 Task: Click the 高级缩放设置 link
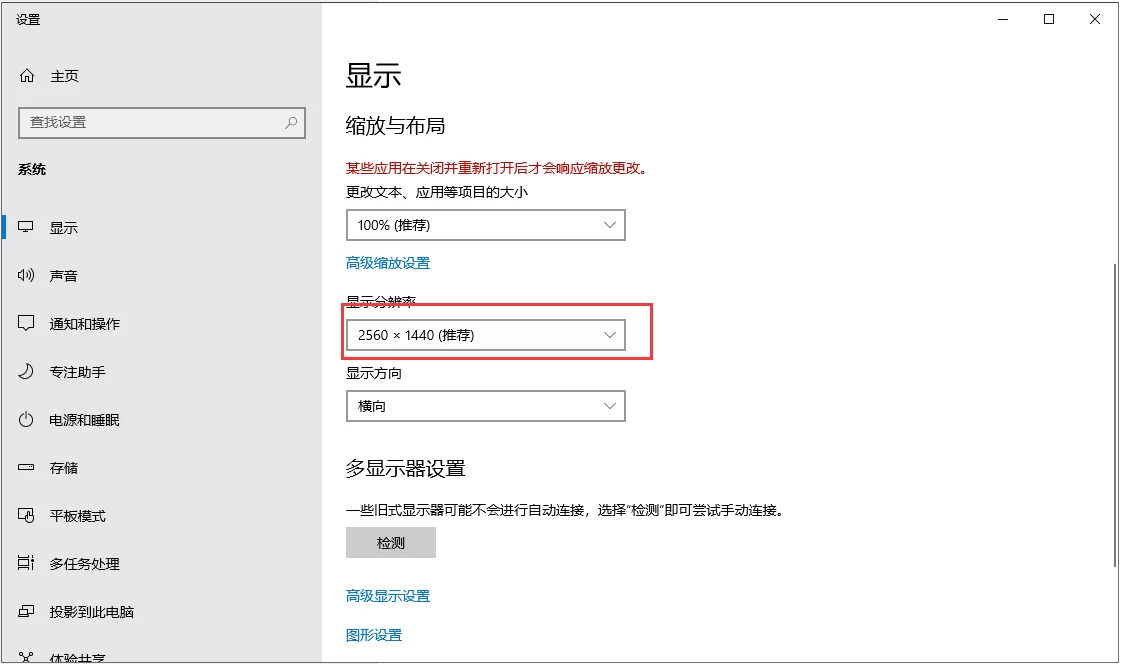[387, 262]
